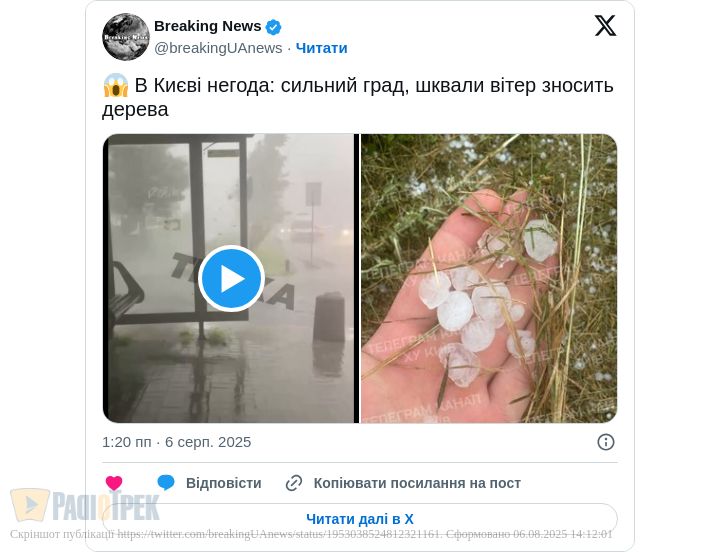
Task: Play the storm video
Action: coord(231,278)
